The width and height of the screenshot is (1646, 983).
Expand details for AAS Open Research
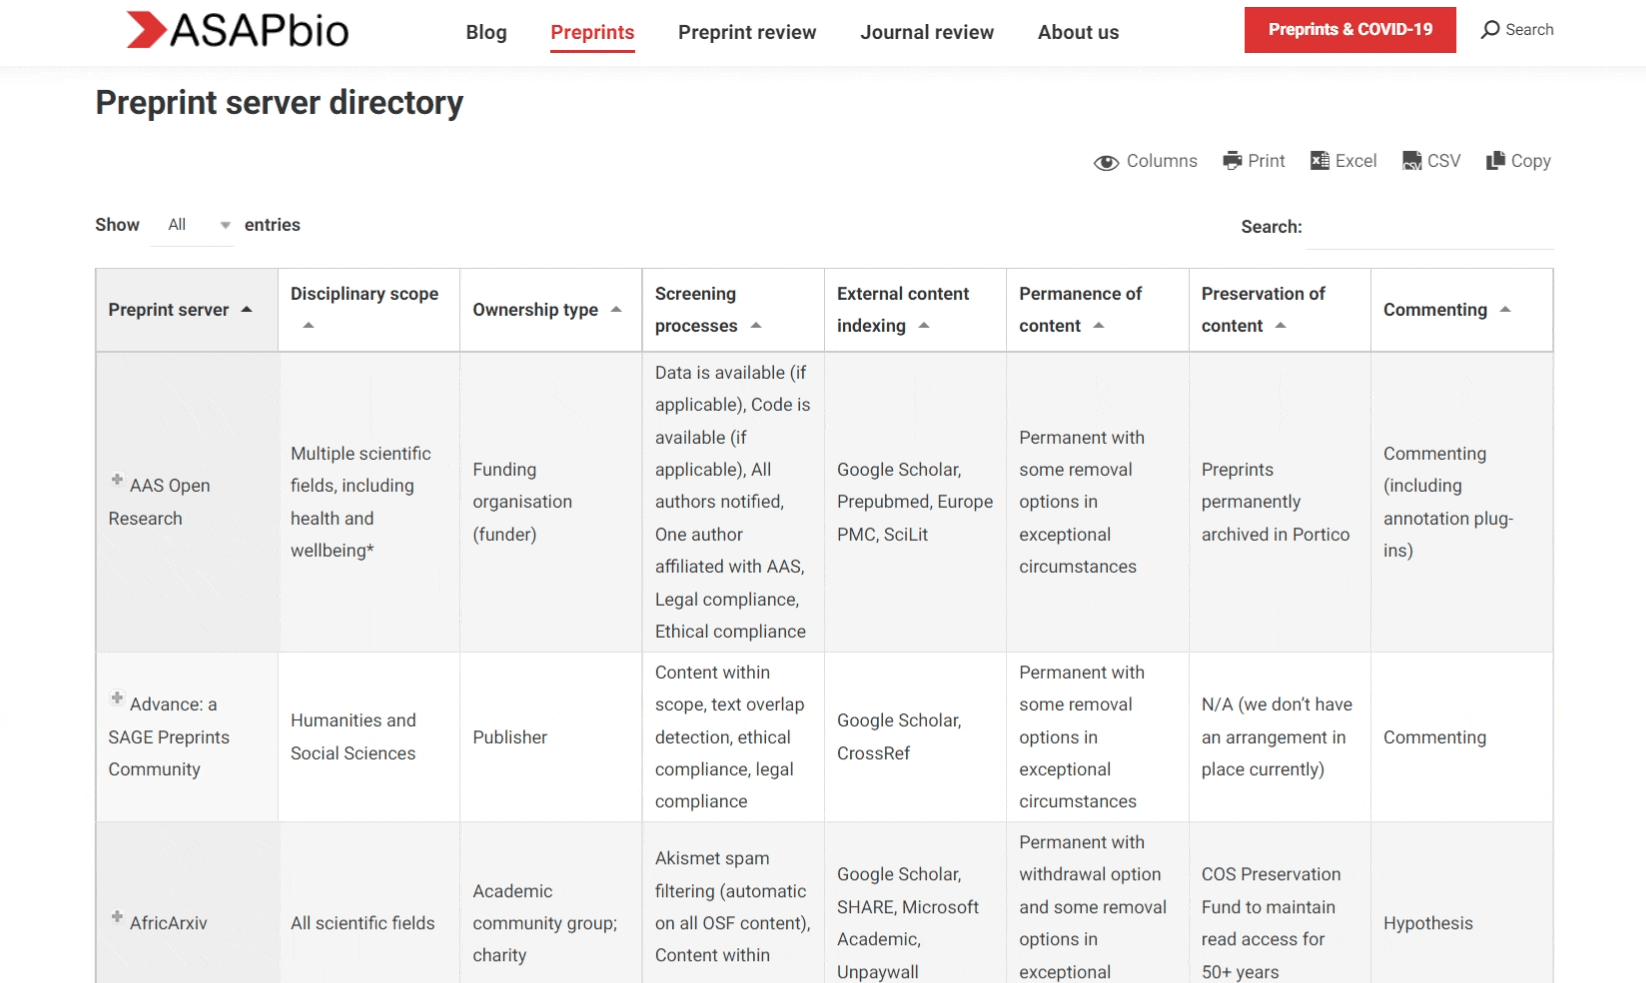pos(116,478)
